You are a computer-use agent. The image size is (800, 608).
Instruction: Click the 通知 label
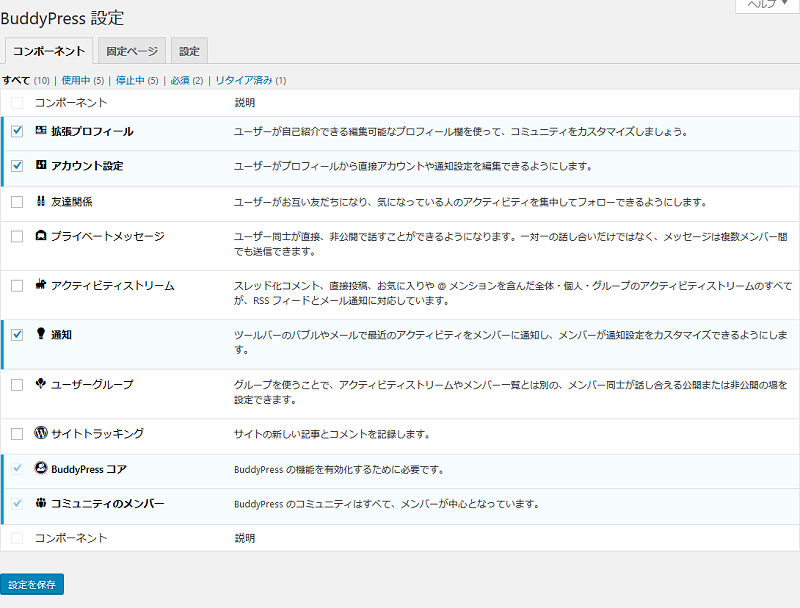tap(61, 335)
